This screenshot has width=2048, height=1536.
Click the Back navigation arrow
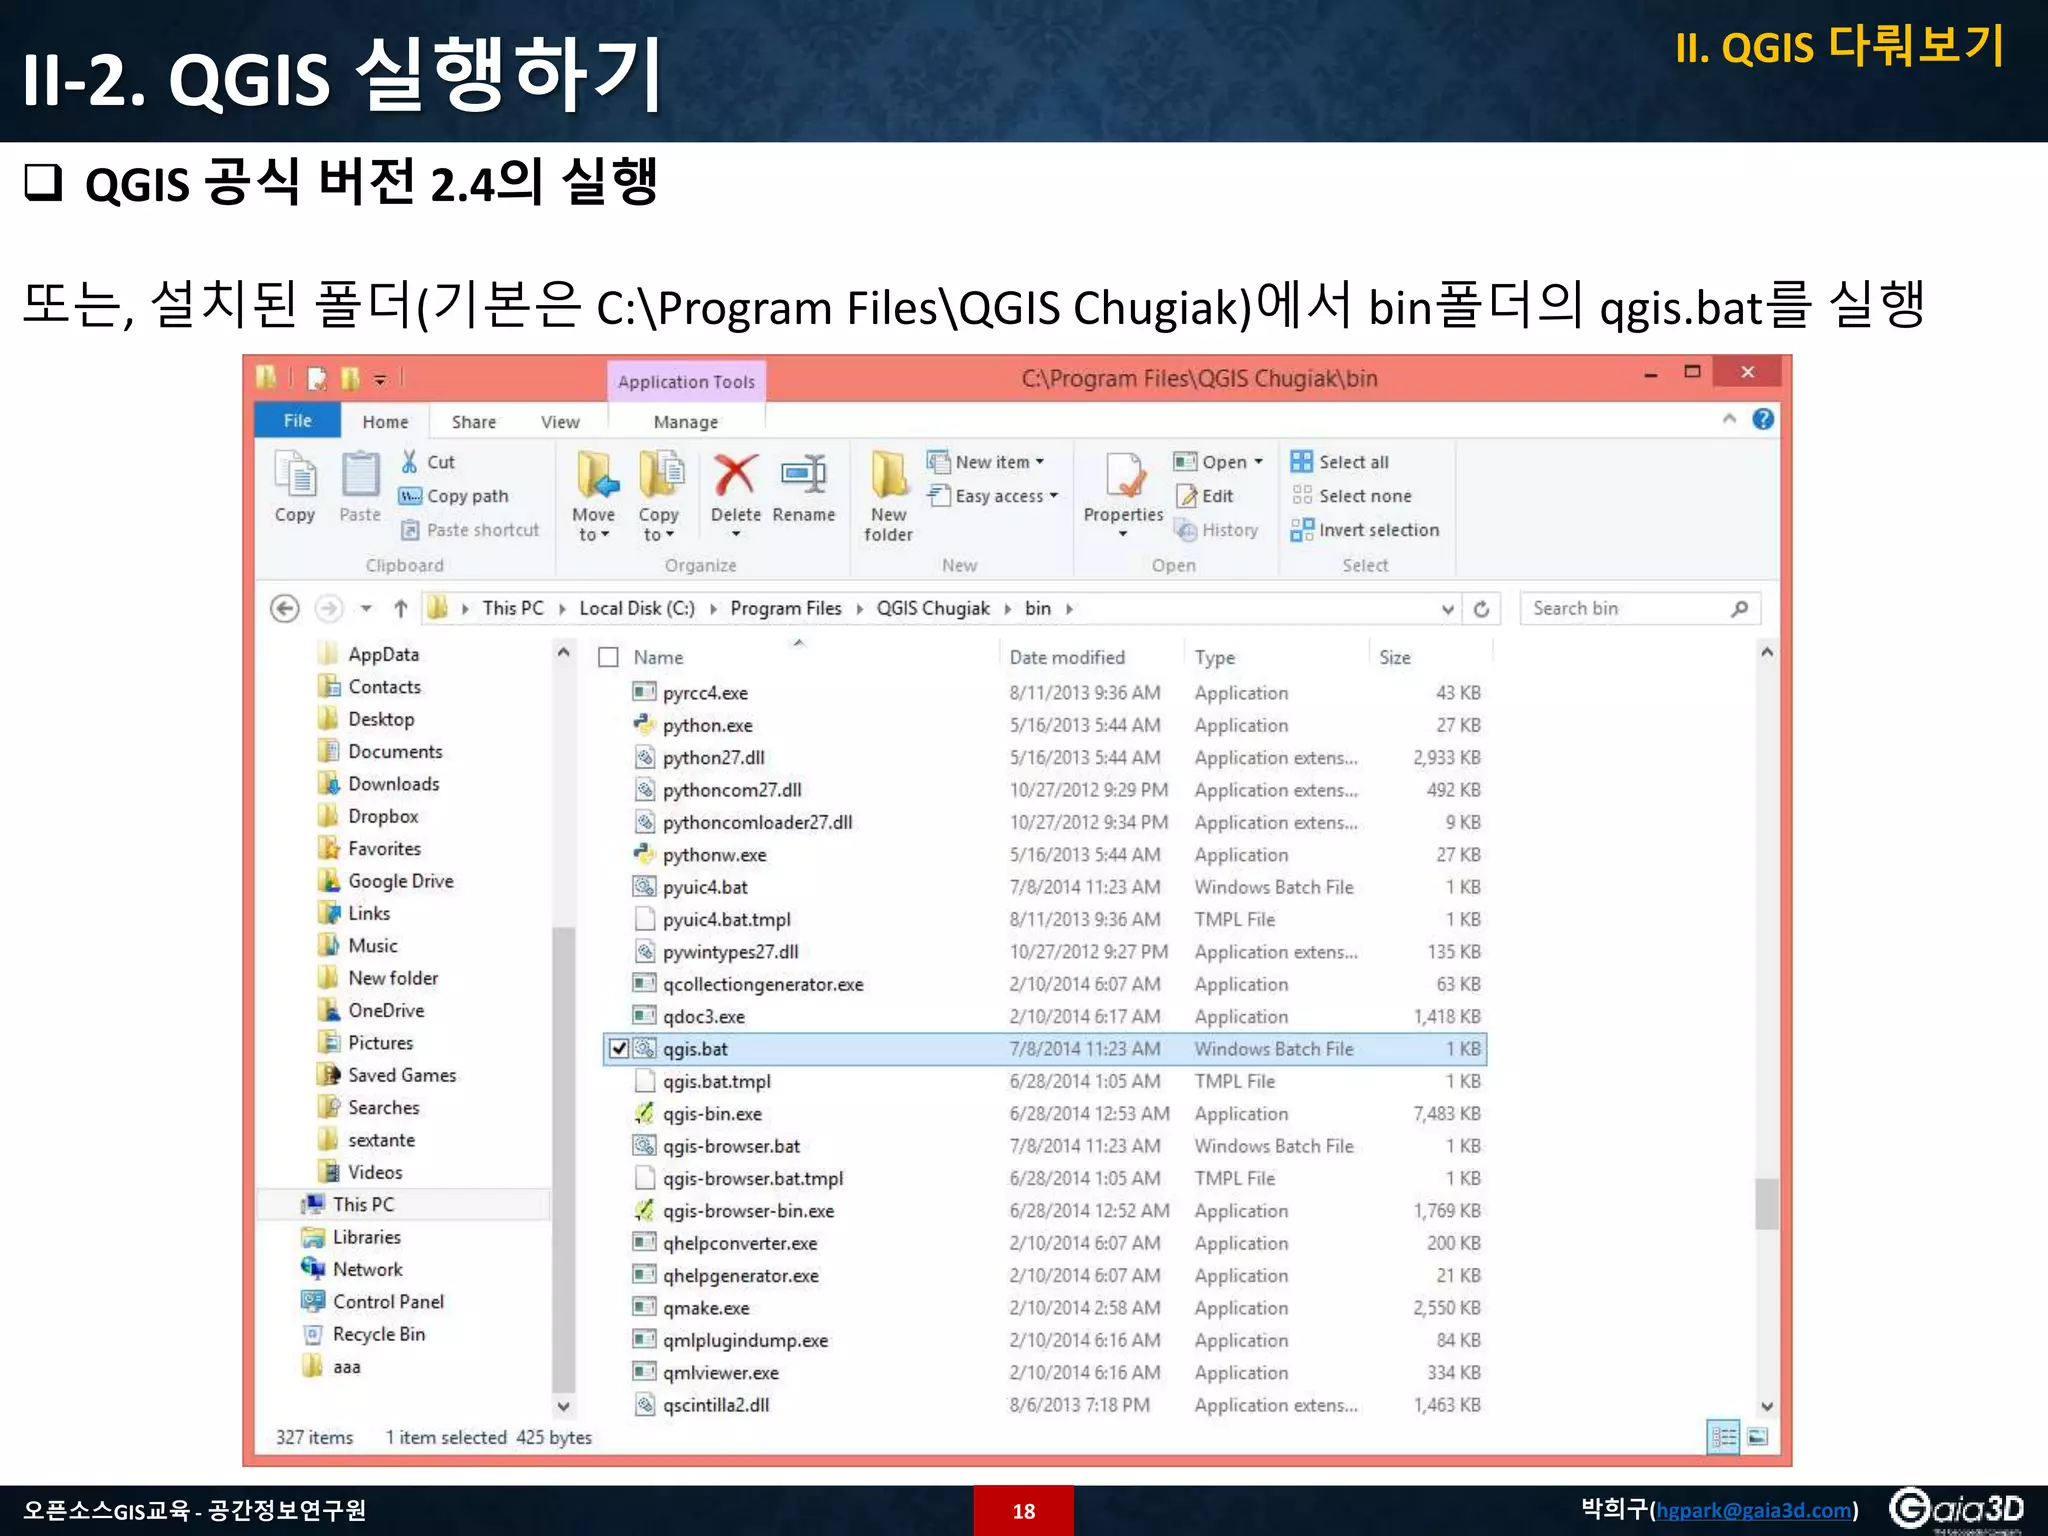point(285,608)
